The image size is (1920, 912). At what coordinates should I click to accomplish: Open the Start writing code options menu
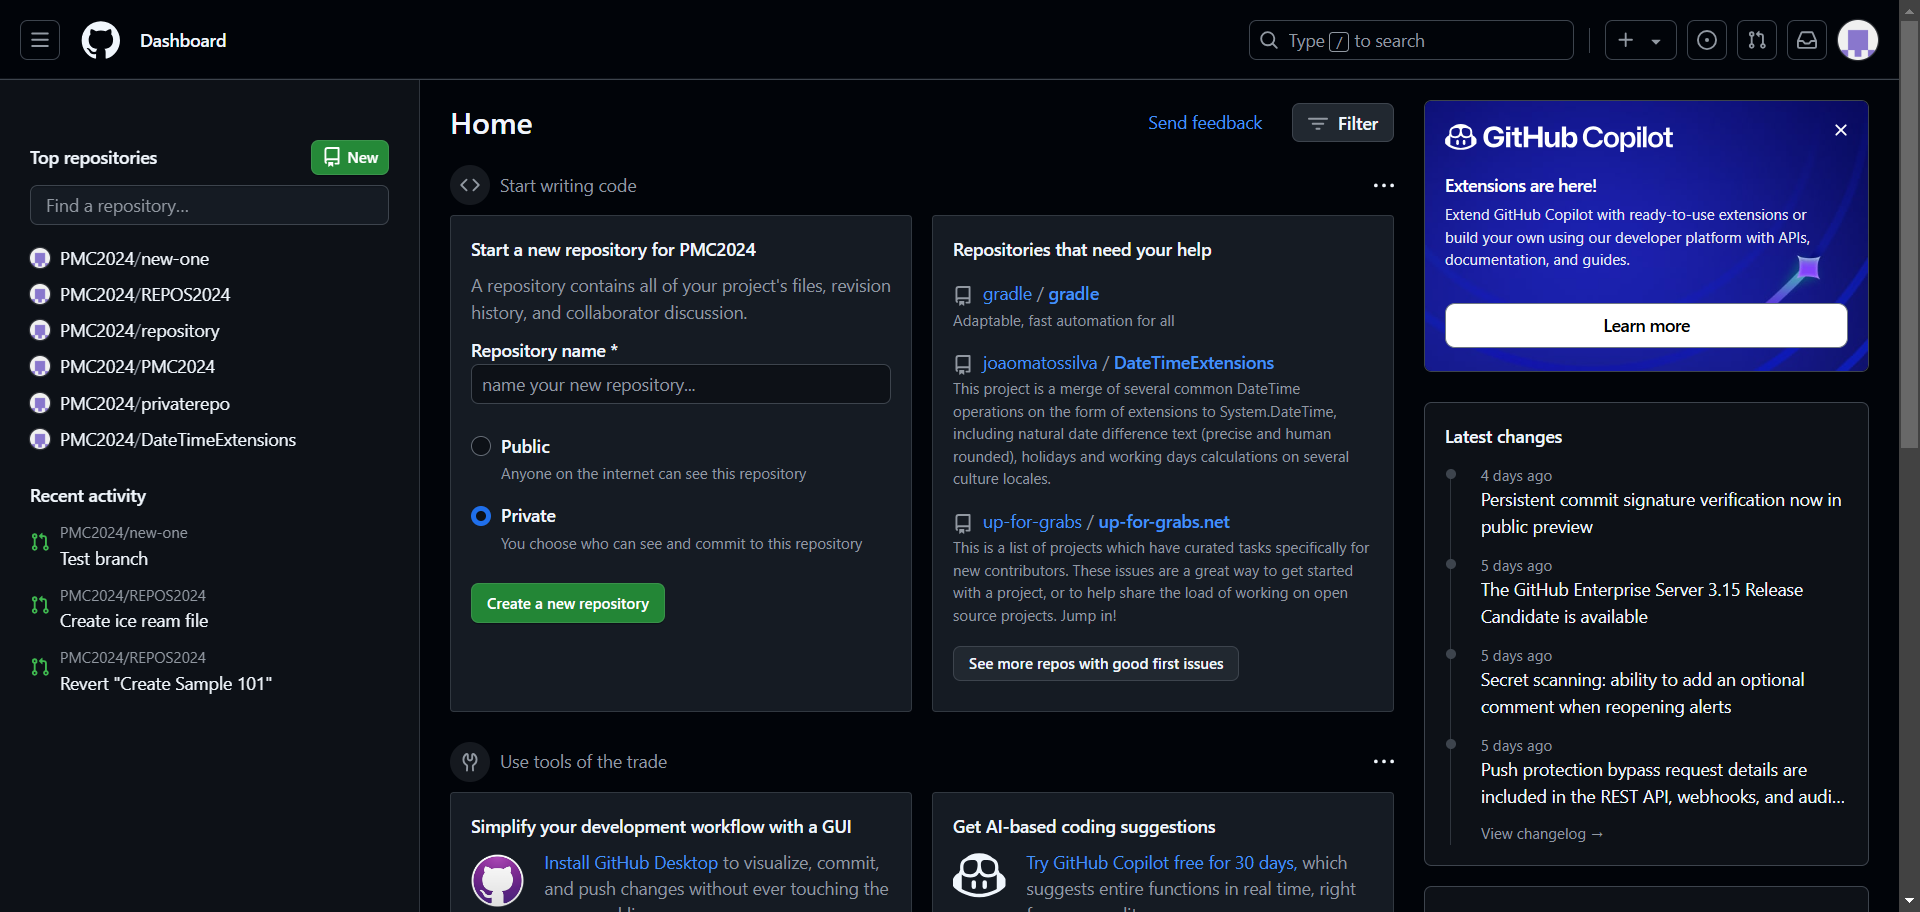(x=1383, y=186)
